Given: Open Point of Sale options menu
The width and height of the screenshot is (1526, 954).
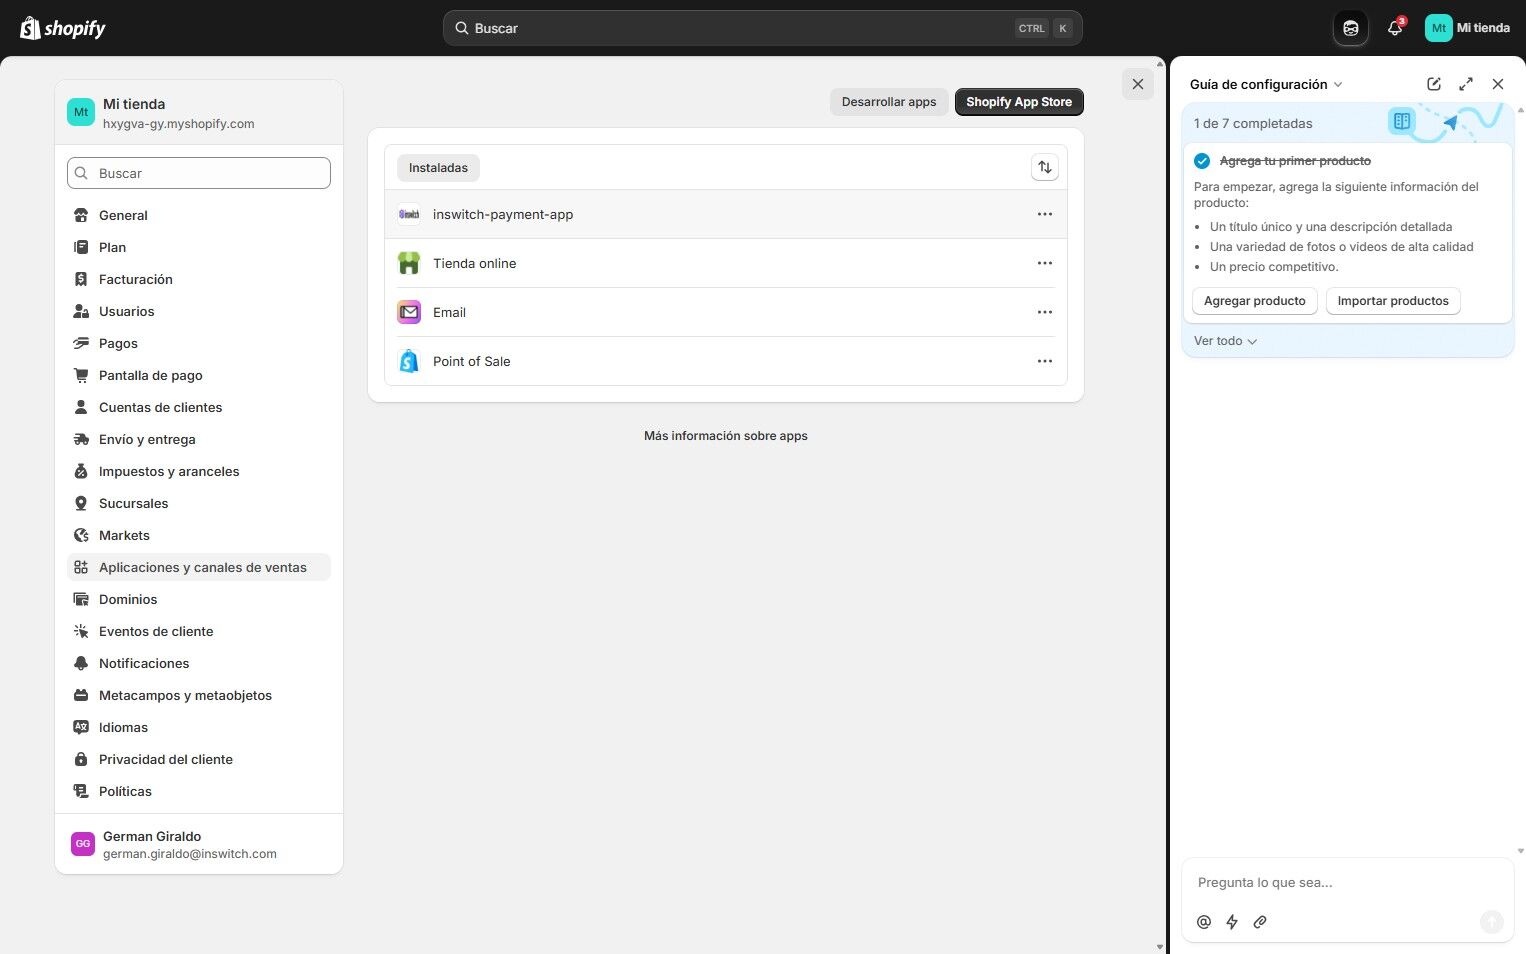Looking at the screenshot, I should pos(1045,361).
